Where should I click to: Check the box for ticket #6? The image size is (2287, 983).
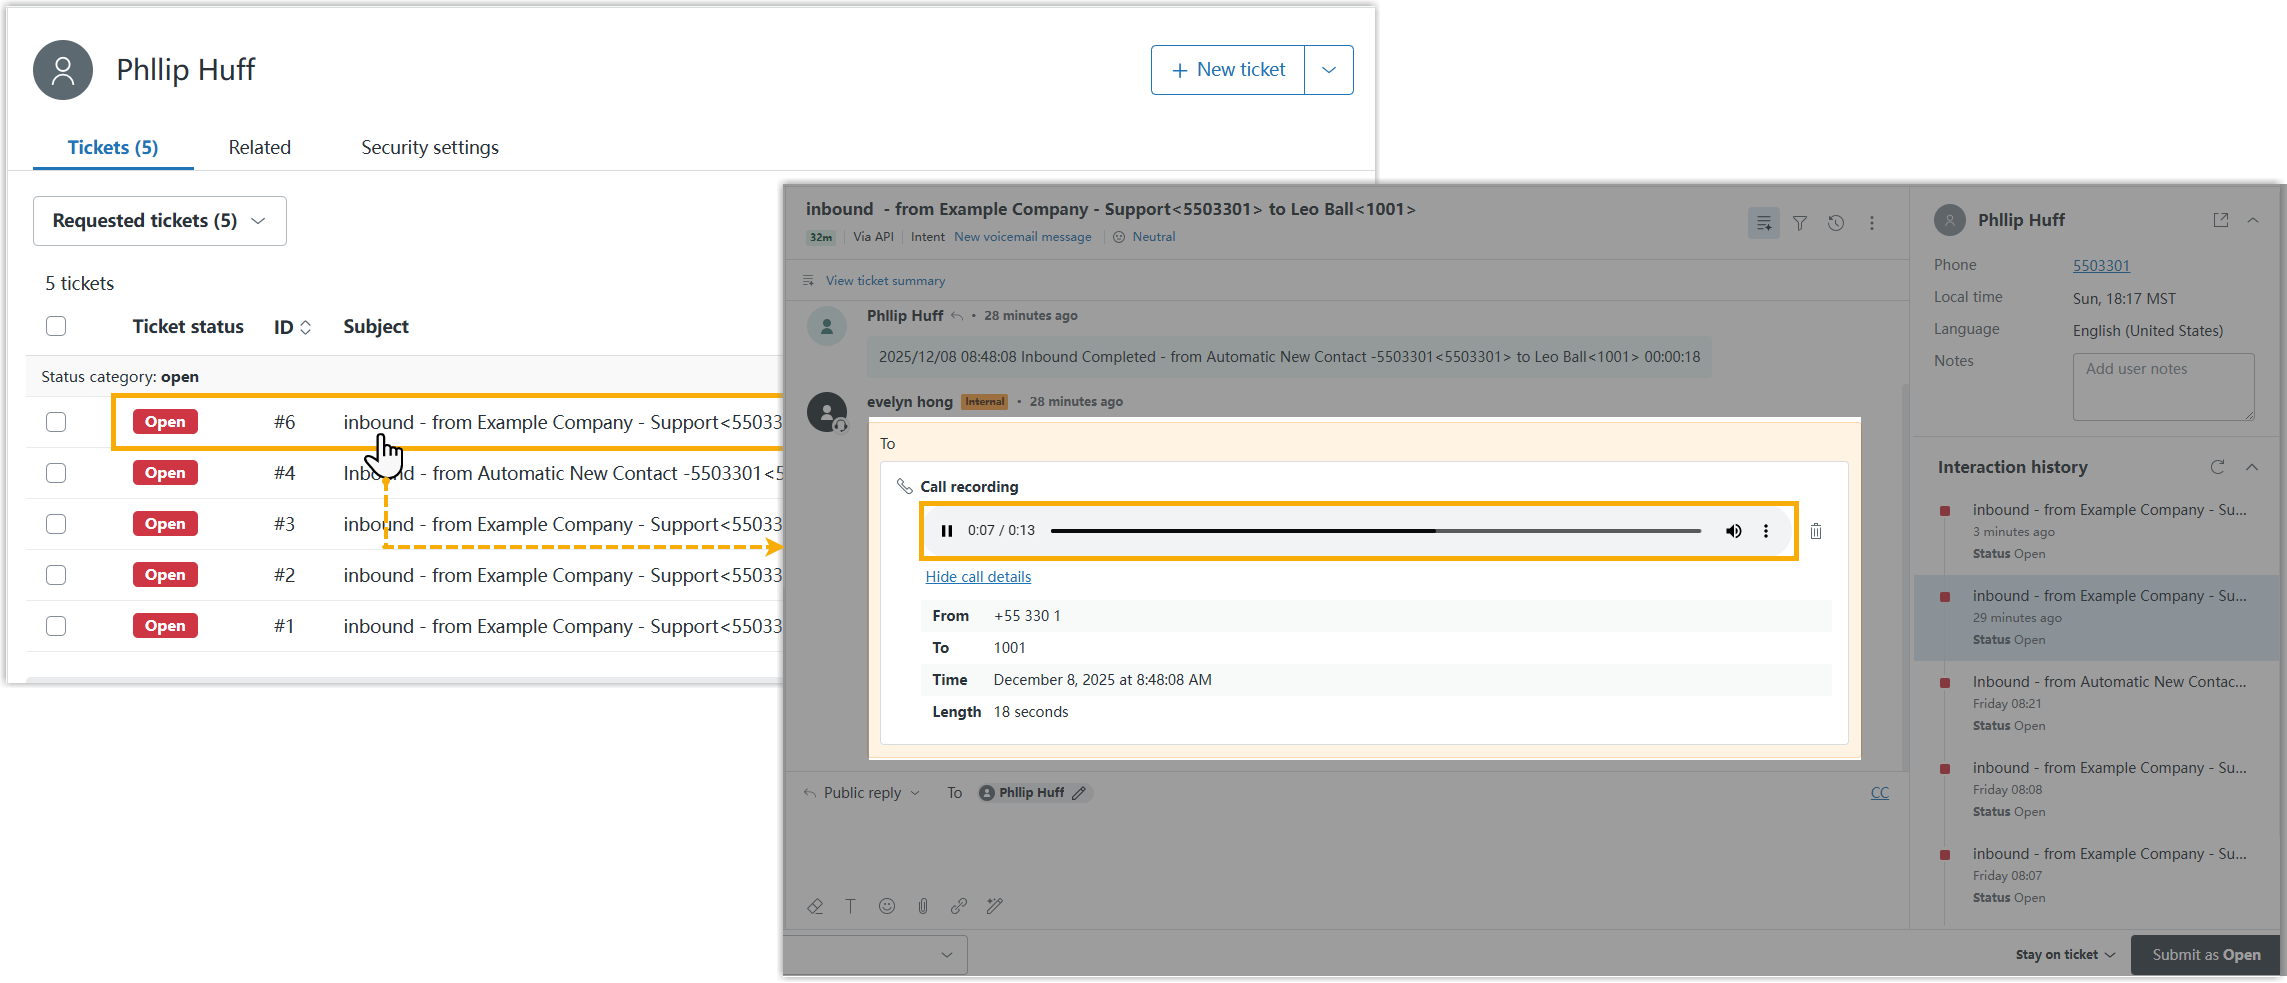coord(56,422)
